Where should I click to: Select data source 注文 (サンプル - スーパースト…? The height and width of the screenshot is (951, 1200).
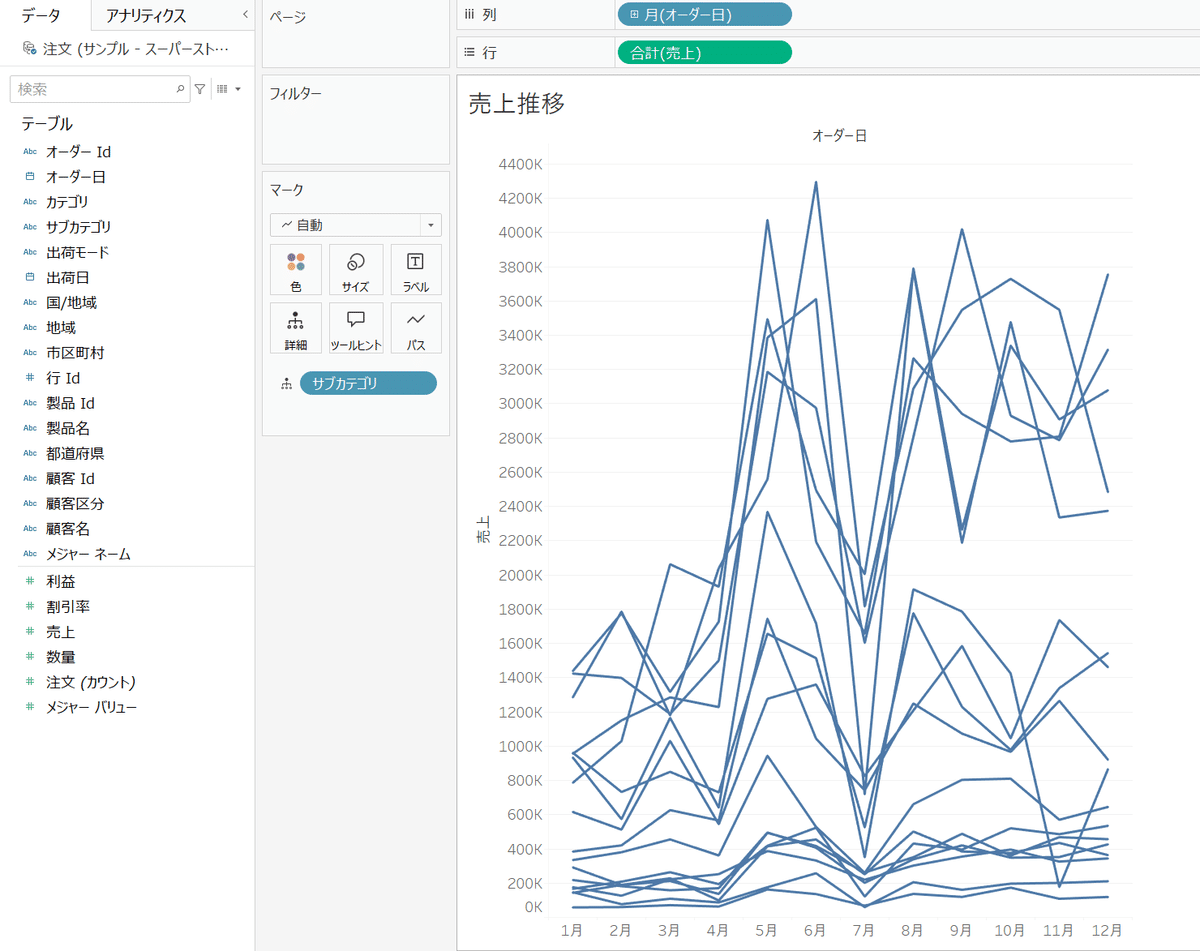click(x=136, y=48)
